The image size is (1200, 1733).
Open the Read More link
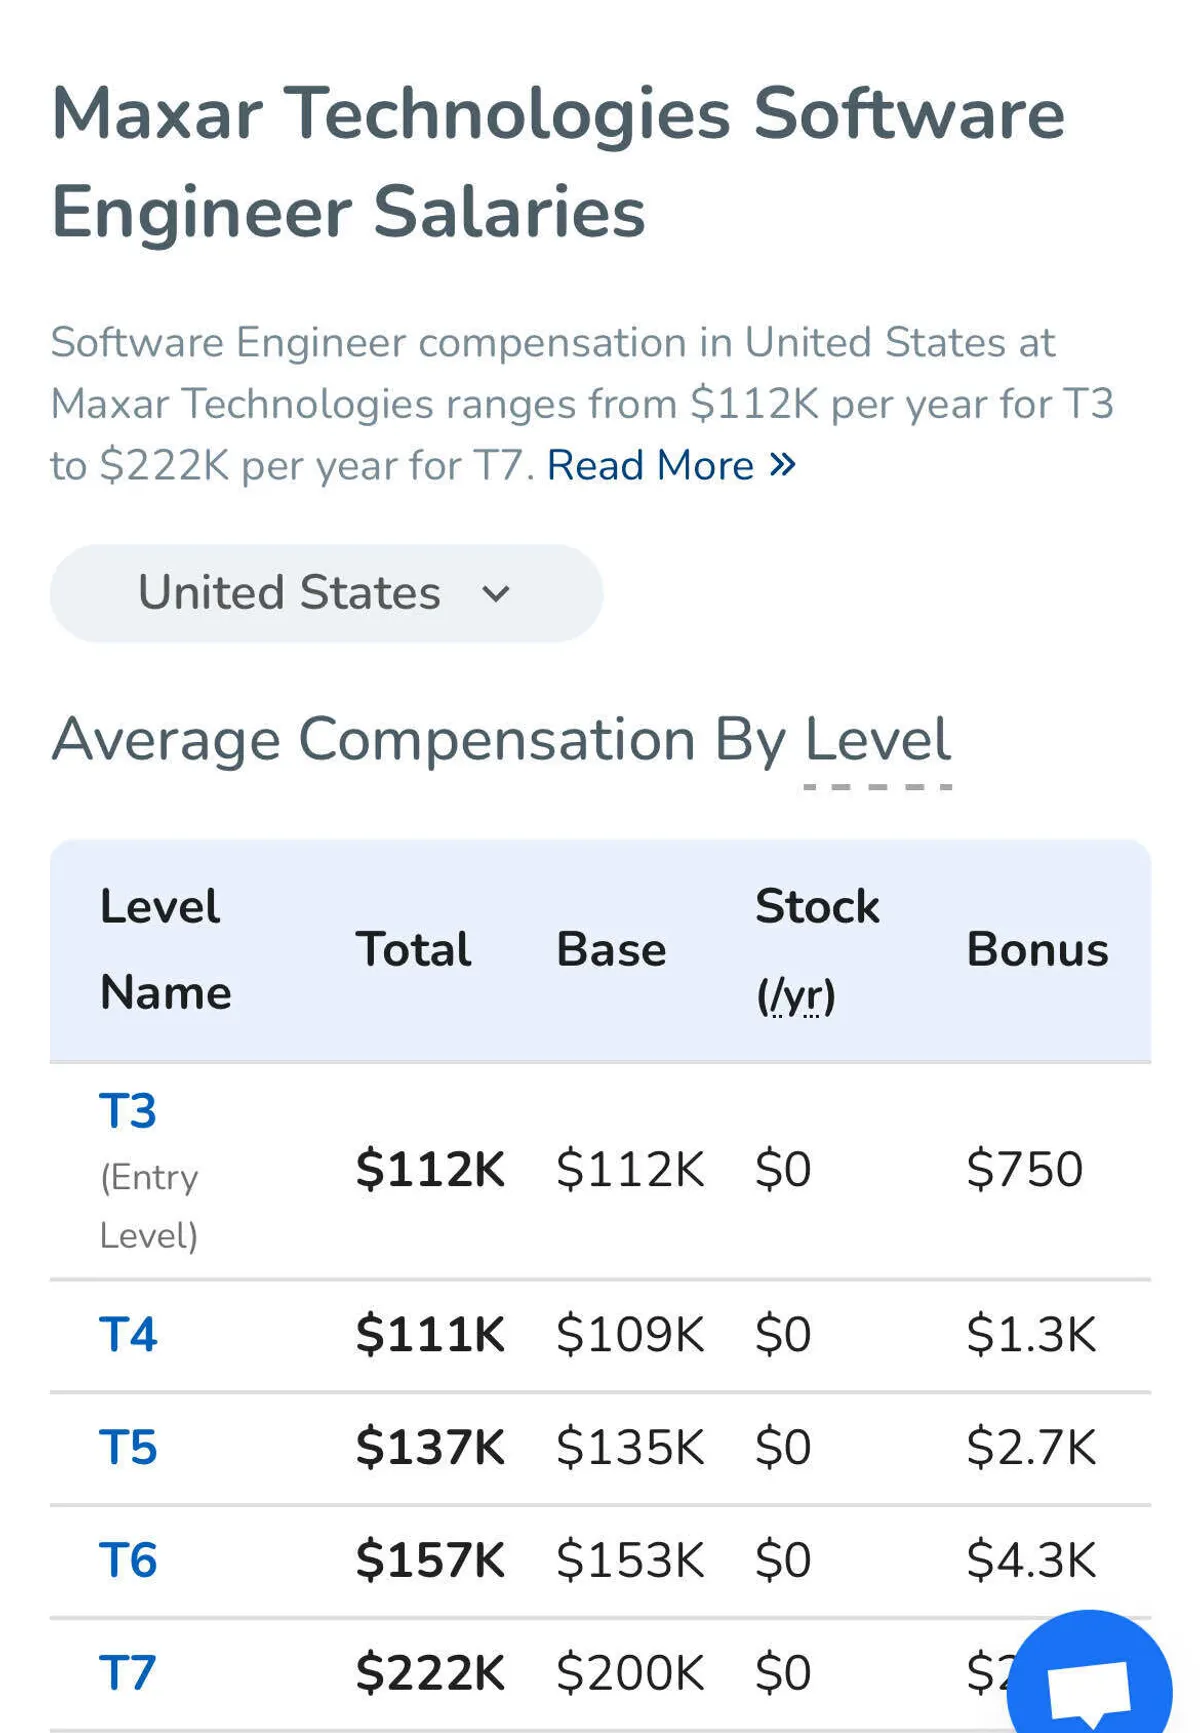(651, 466)
